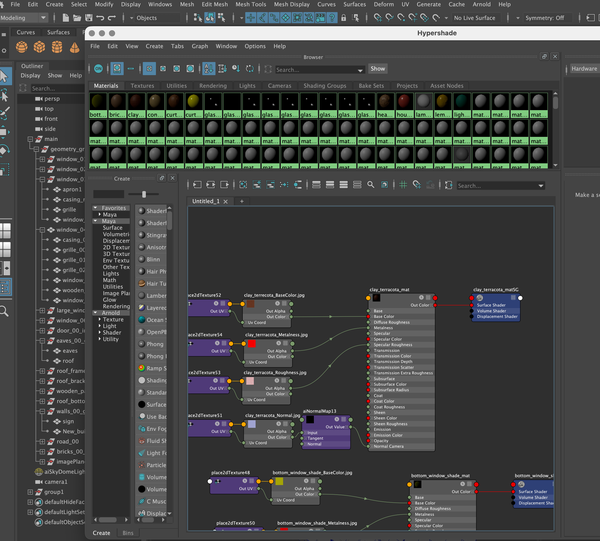Expand the Texture item under Arnold
The image size is (600, 541).
[99, 319]
